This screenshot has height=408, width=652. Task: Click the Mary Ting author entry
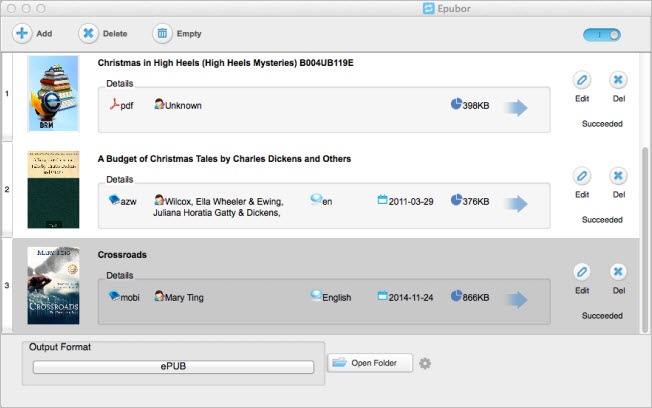click(179, 297)
